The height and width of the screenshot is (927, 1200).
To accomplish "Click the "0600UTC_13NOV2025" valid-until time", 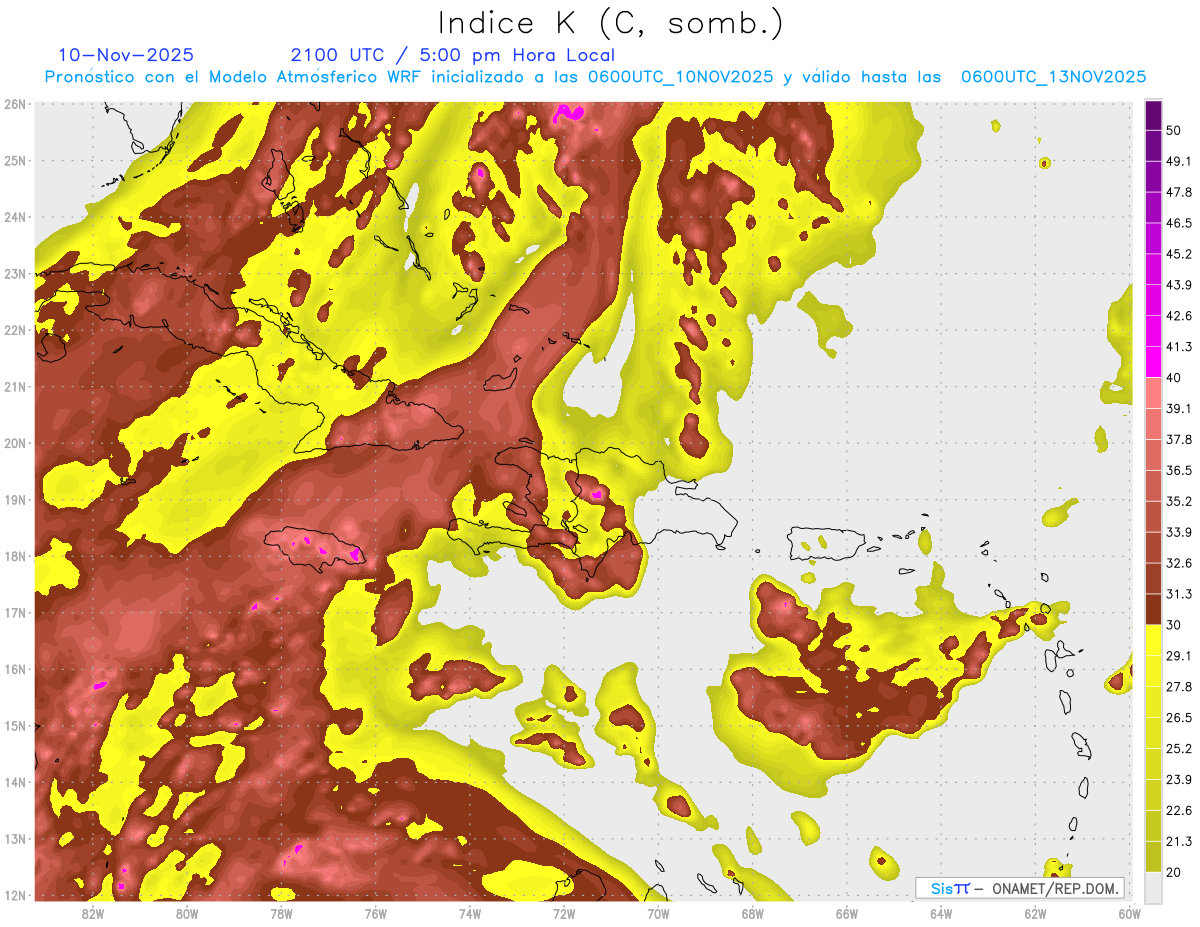I will (1054, 77).
